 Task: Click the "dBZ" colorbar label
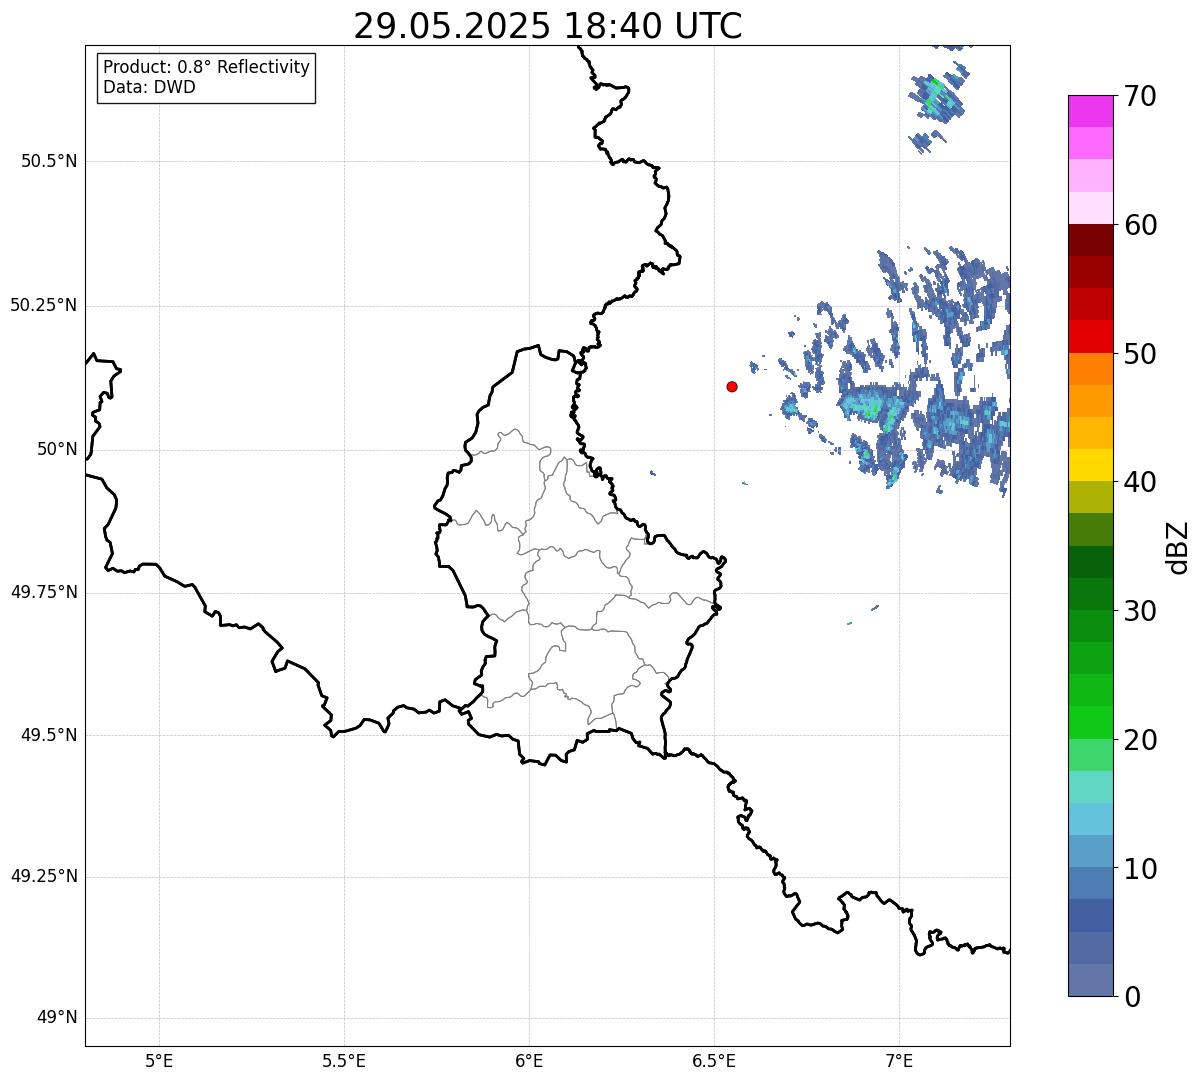tap(1177, 547)
